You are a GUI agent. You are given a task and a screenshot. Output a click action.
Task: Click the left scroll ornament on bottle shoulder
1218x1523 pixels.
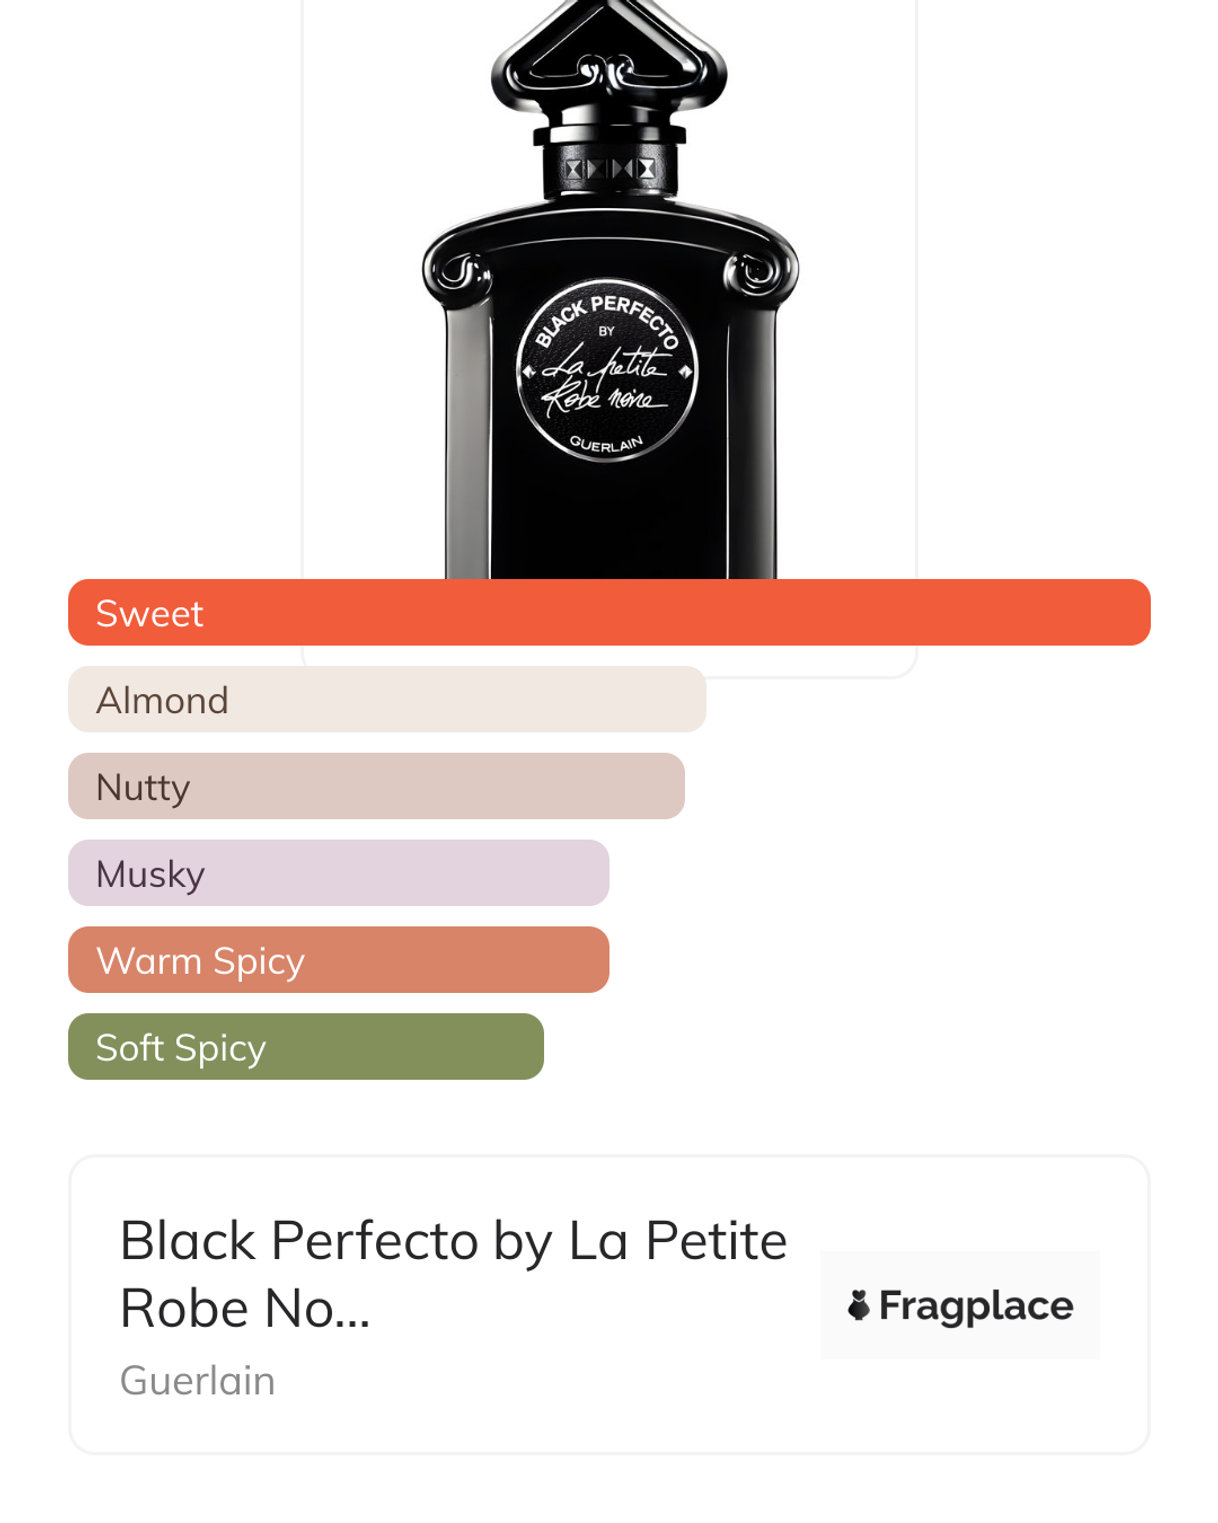456,271
